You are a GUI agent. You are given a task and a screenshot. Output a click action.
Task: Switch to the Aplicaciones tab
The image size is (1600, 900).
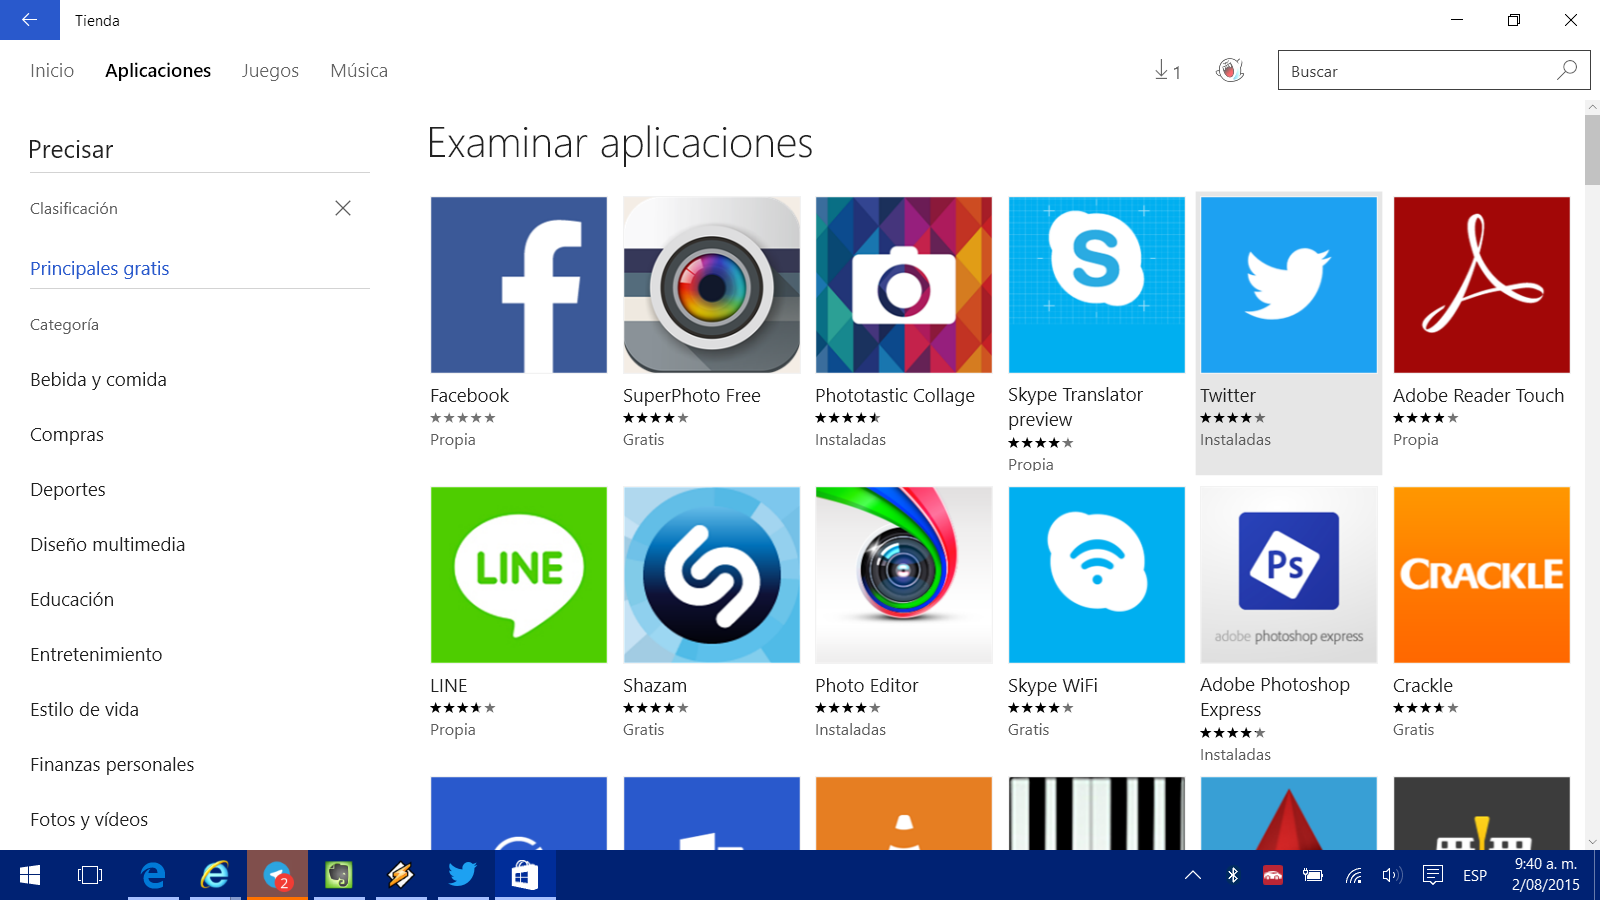(x=158, y=71)
